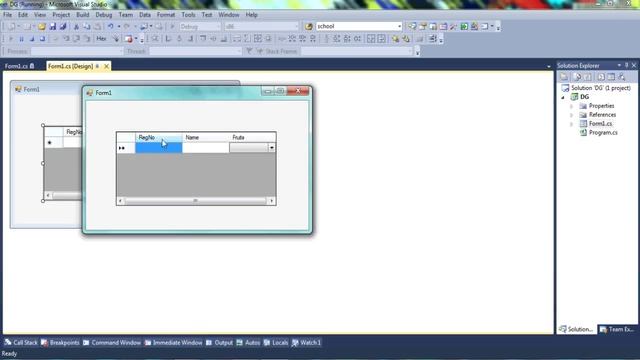Click the left scroll arrow of the designer grid
The height and width of the screenshot is (360, 640).
click(x=48, y=196)
